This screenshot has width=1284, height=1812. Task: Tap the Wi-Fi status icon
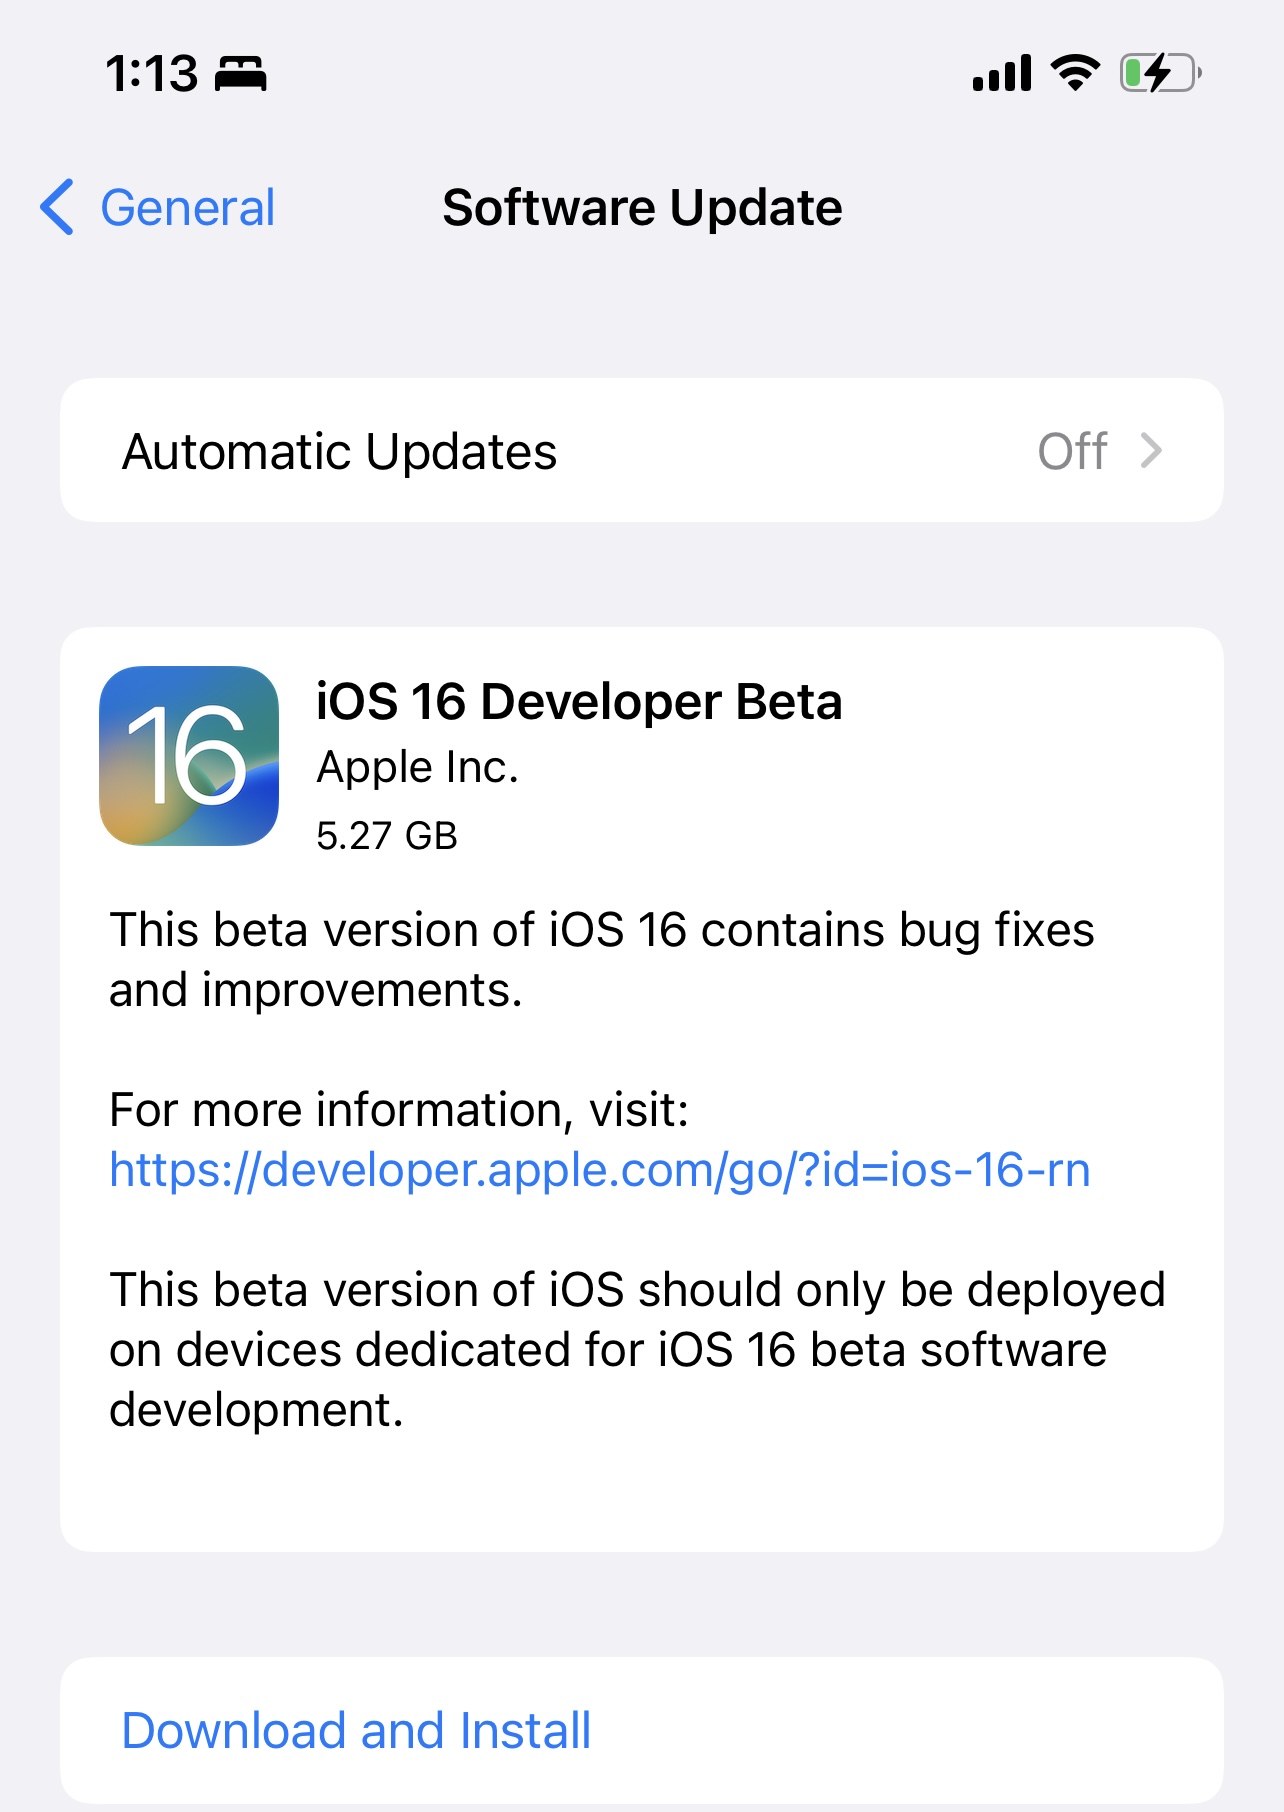click(1075, 73)
